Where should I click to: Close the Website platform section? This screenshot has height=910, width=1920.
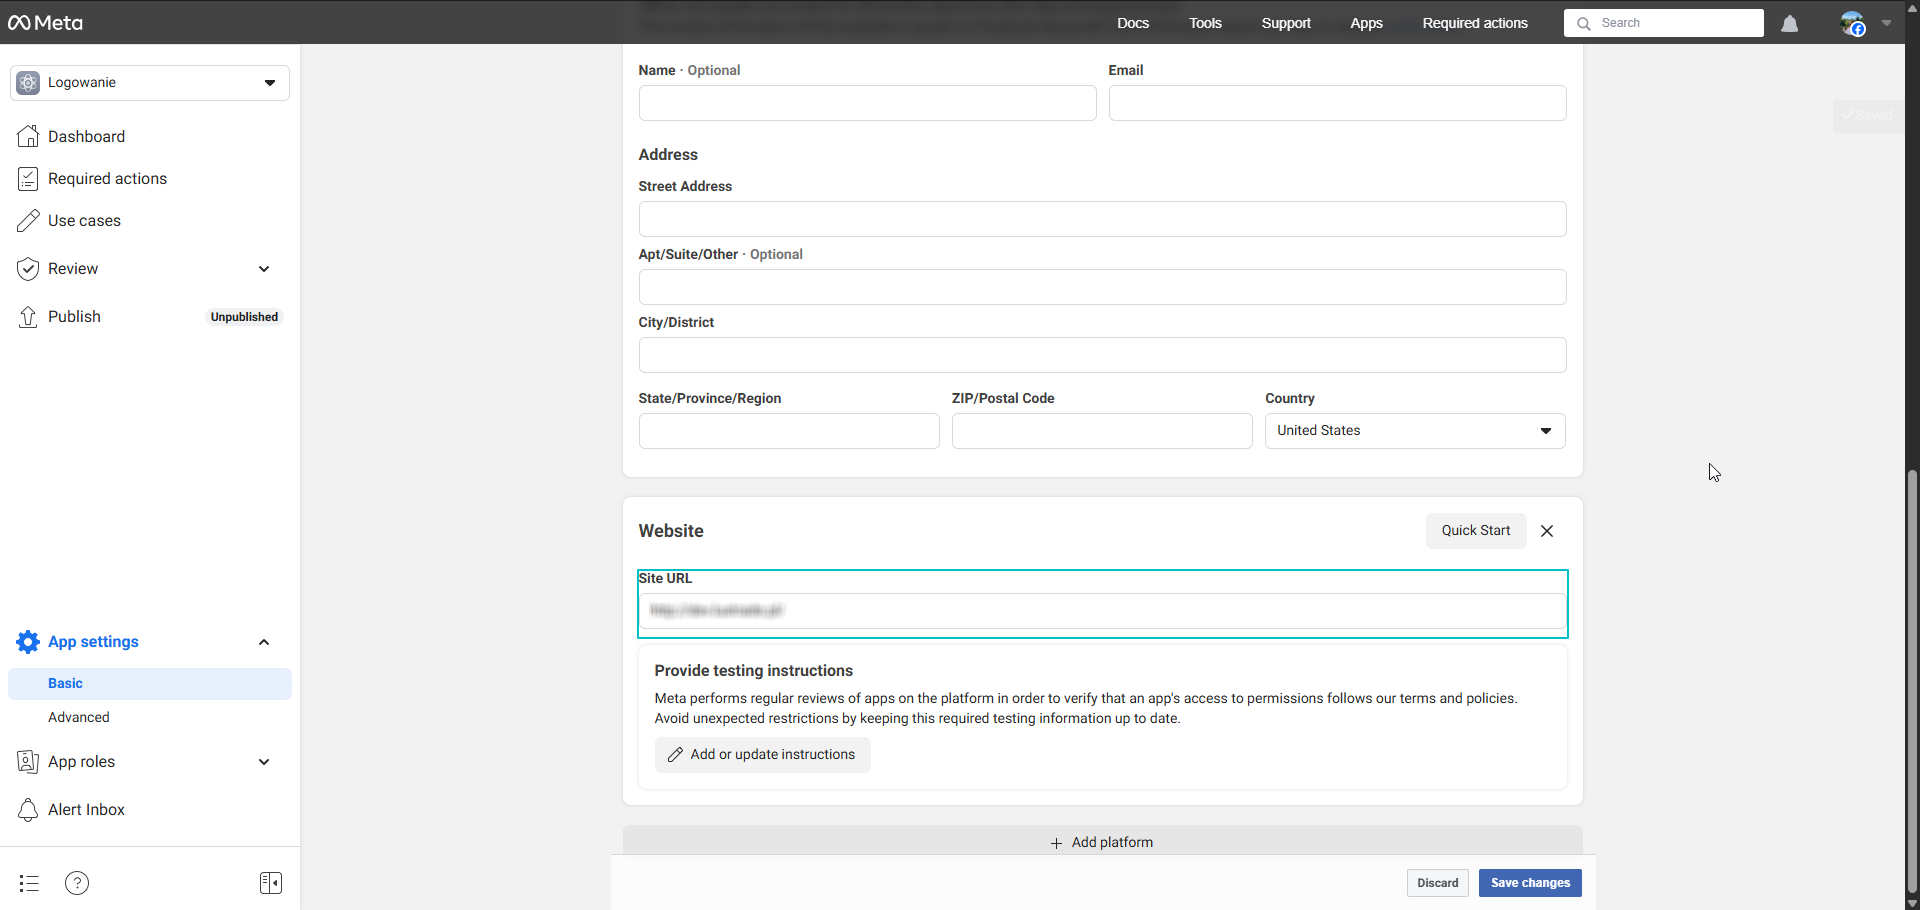pos(1546,531)
